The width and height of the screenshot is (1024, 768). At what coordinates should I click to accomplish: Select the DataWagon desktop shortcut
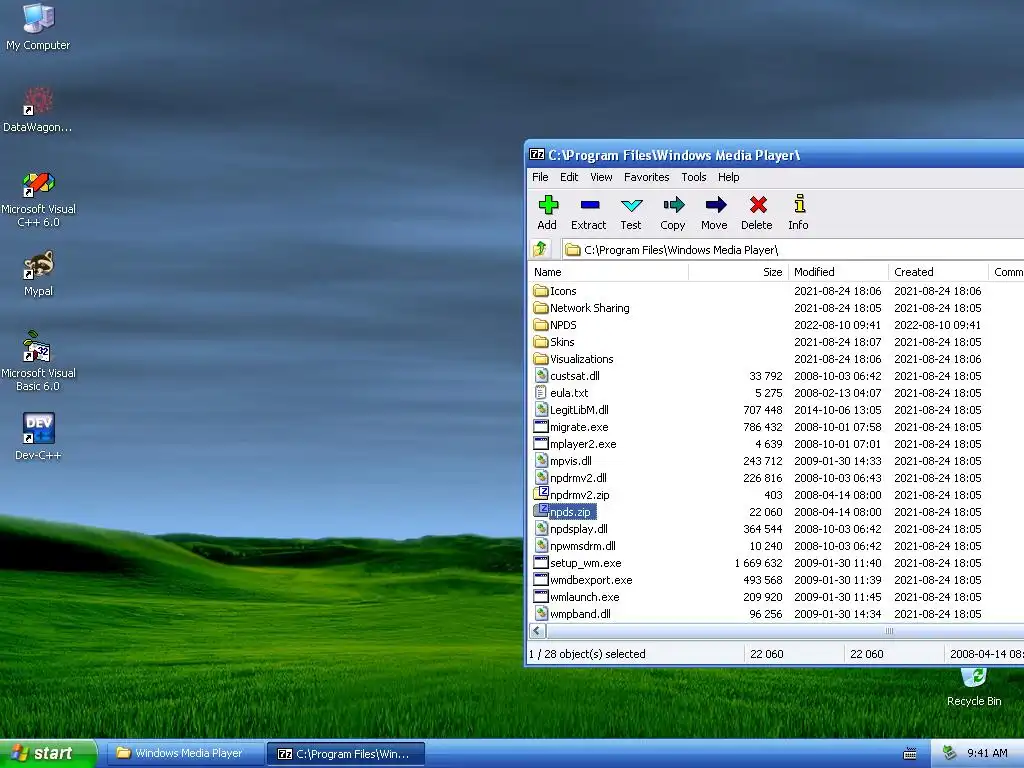(x=38, y=110)
